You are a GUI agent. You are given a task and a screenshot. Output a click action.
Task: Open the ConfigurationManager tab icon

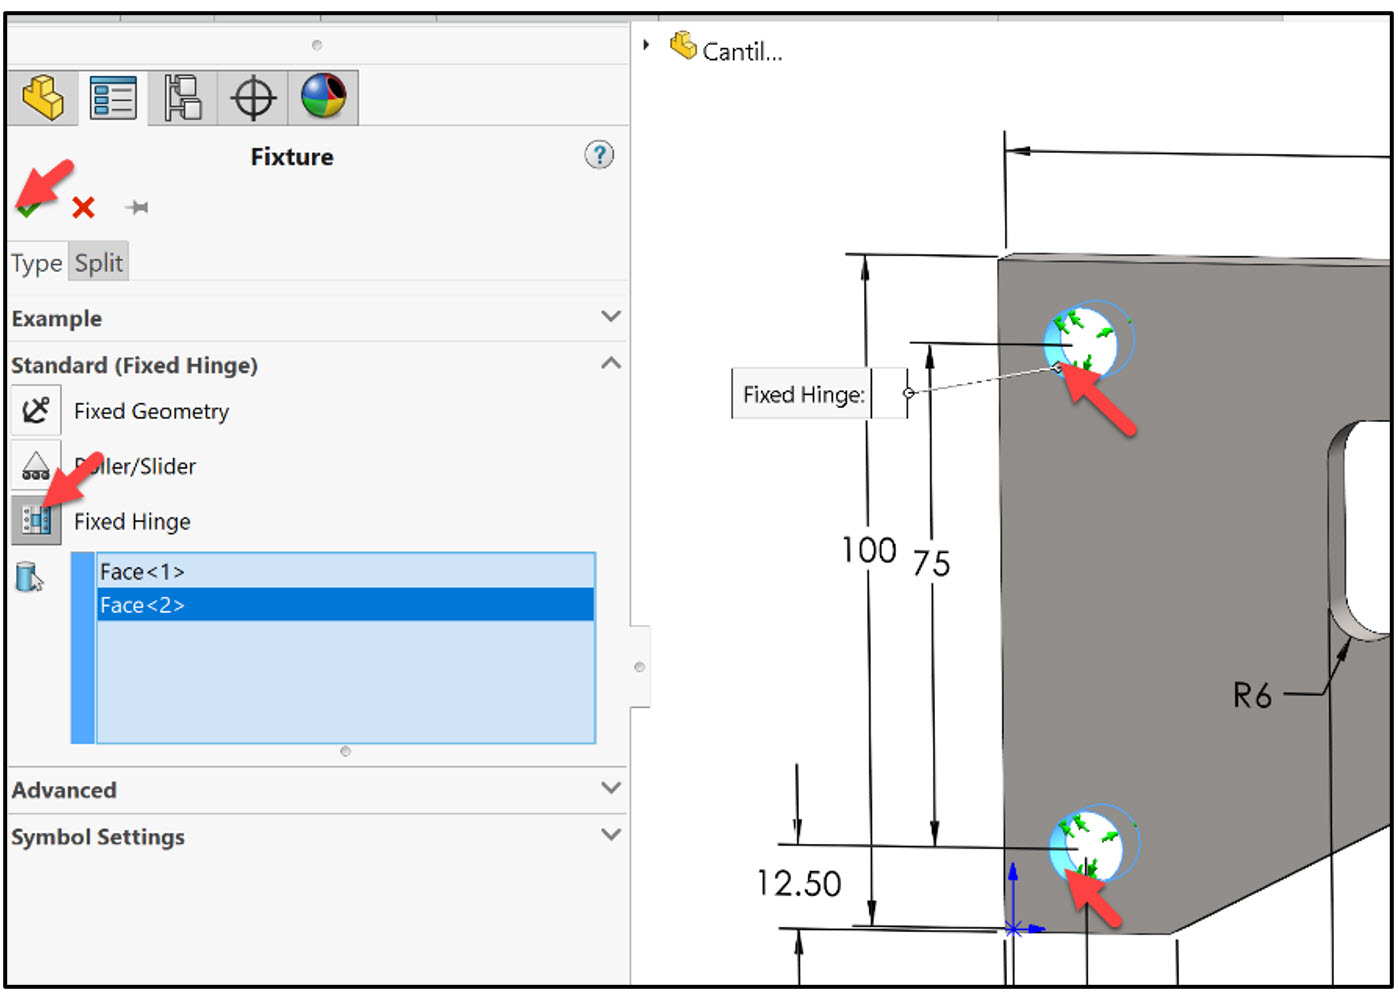pyautogui.click(x=182, y=96)
